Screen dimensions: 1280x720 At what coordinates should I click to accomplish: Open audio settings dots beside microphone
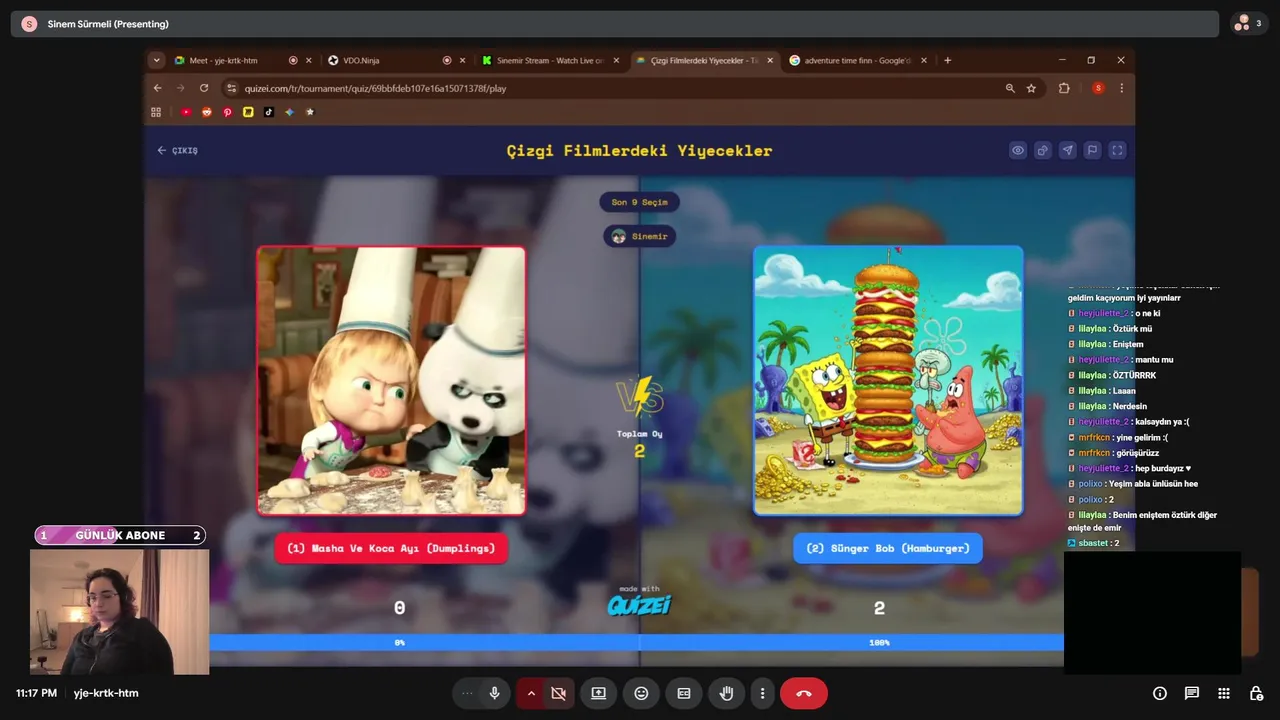(466, 693)
